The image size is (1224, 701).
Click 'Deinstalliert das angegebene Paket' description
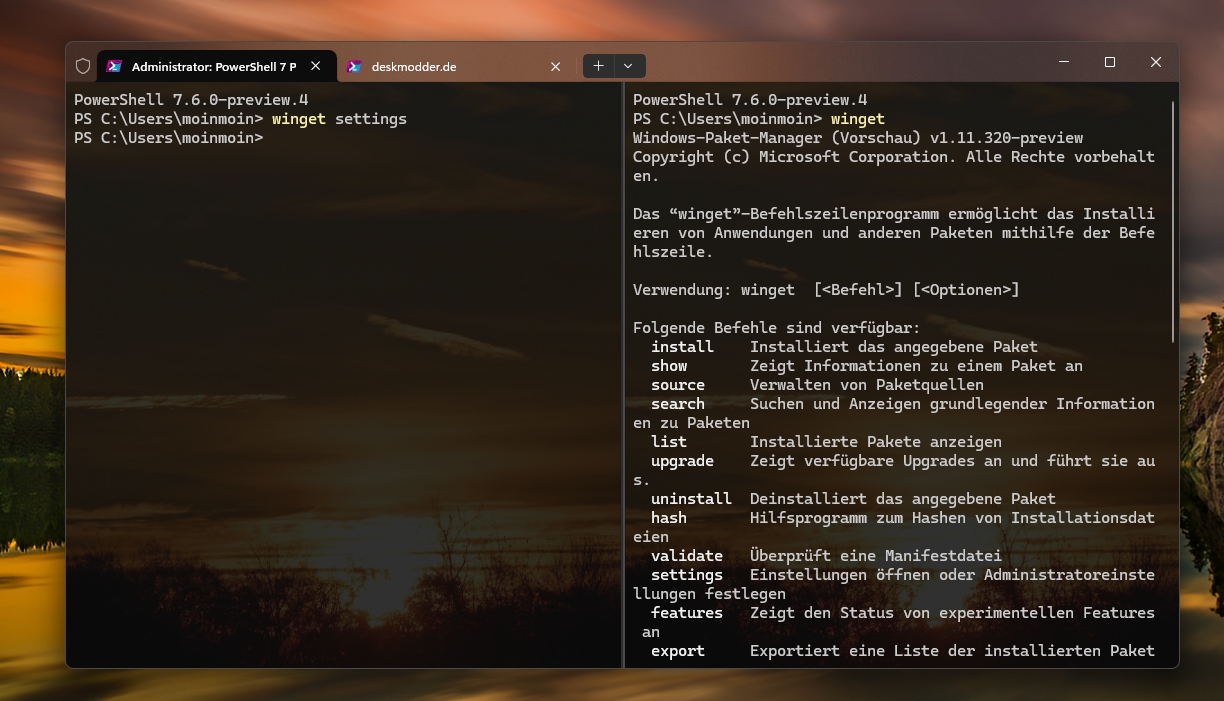pos(903,499)
